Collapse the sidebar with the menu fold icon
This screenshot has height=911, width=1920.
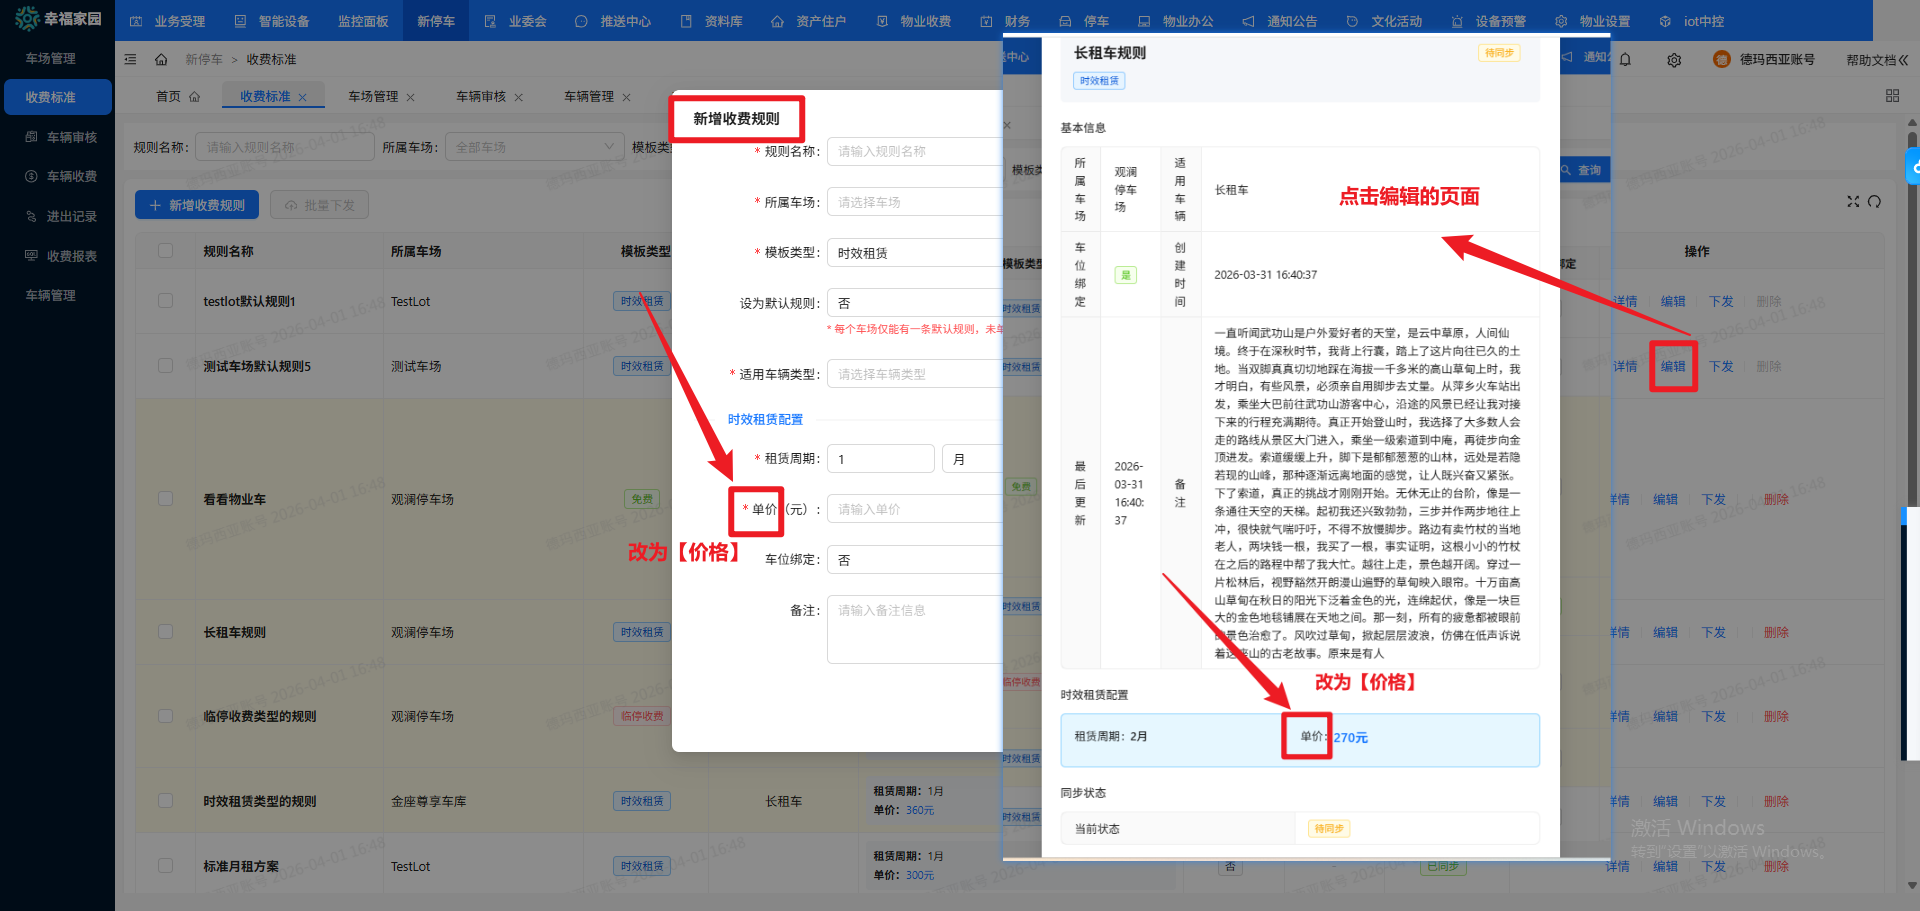click(130, 60)
